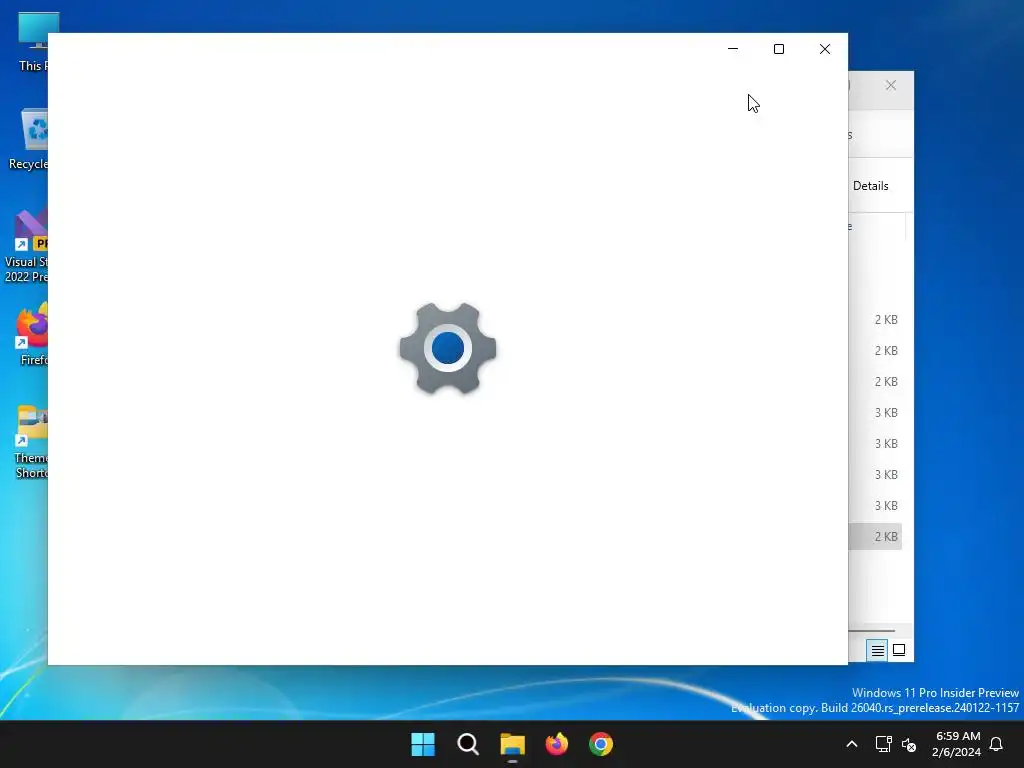The width and height of the screenshot is (1024, 768).
Task: Open File Explorer from the taskbar
Action: [x=513, y=744]
